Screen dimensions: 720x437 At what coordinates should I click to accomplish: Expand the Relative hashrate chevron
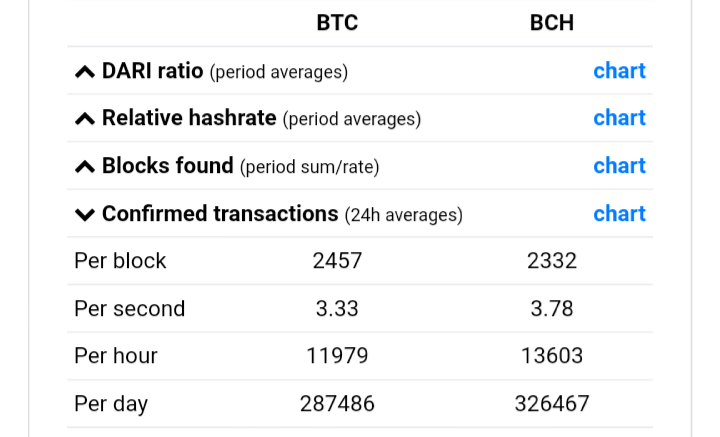(x=85, y=119)
